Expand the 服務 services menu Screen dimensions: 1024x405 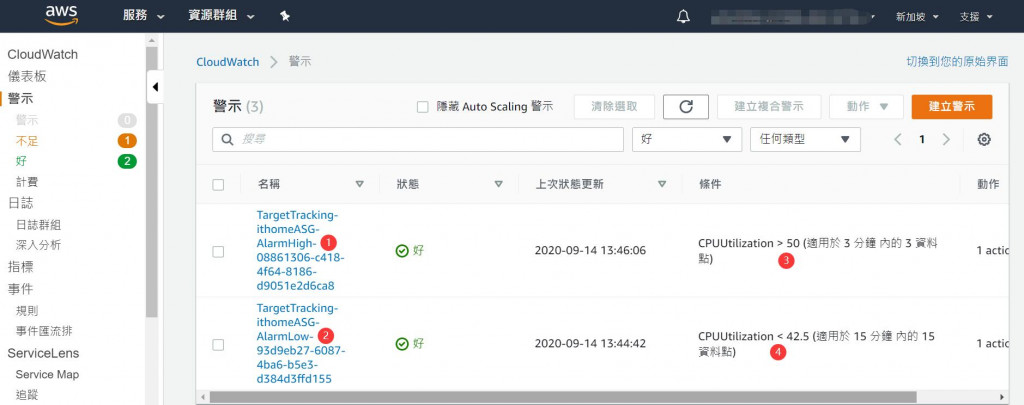coord(148,16)
